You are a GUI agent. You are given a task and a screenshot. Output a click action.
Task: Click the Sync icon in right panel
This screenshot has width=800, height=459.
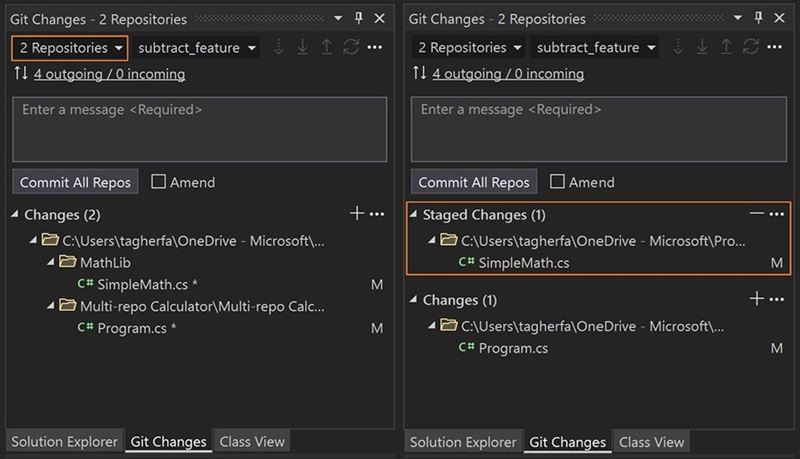tap(751, 47)
